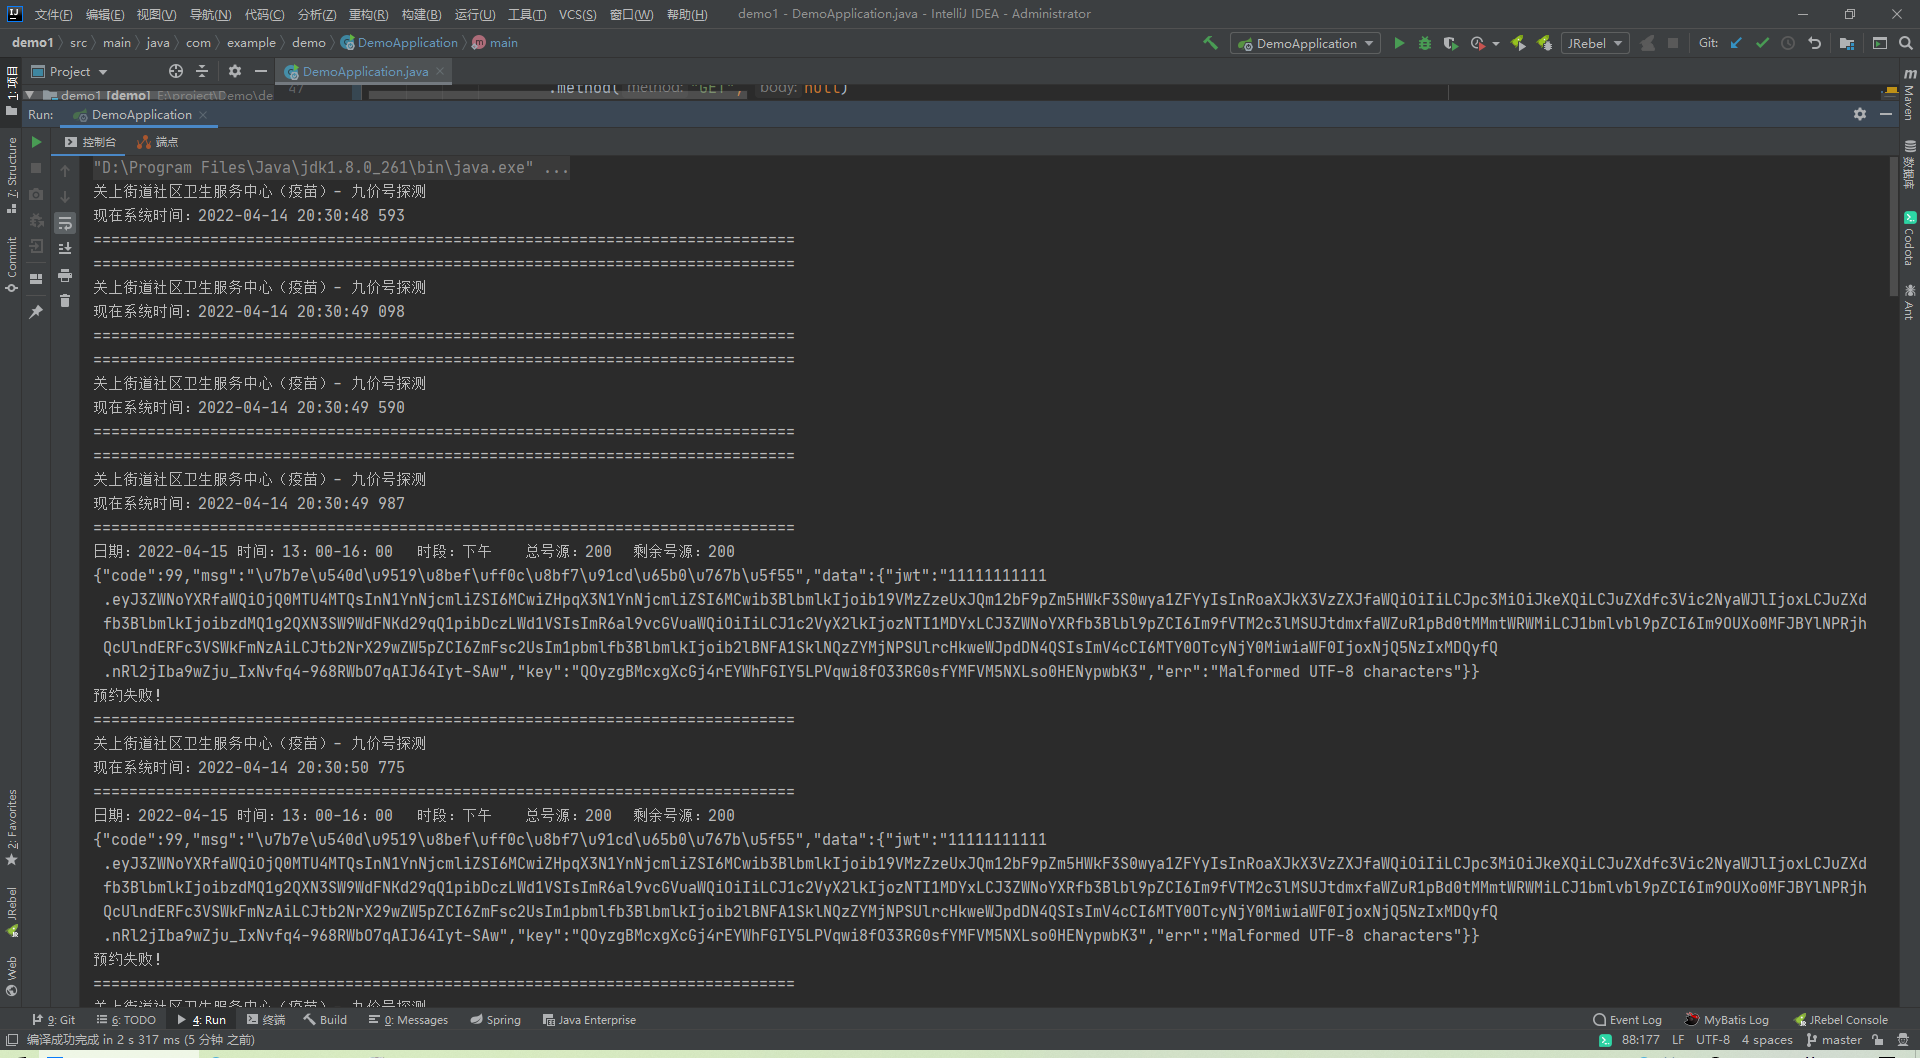Viewport: 1920px width, 1058px height.
Task: Minimize the Run tool window
Action: [x=1886, y=114]
